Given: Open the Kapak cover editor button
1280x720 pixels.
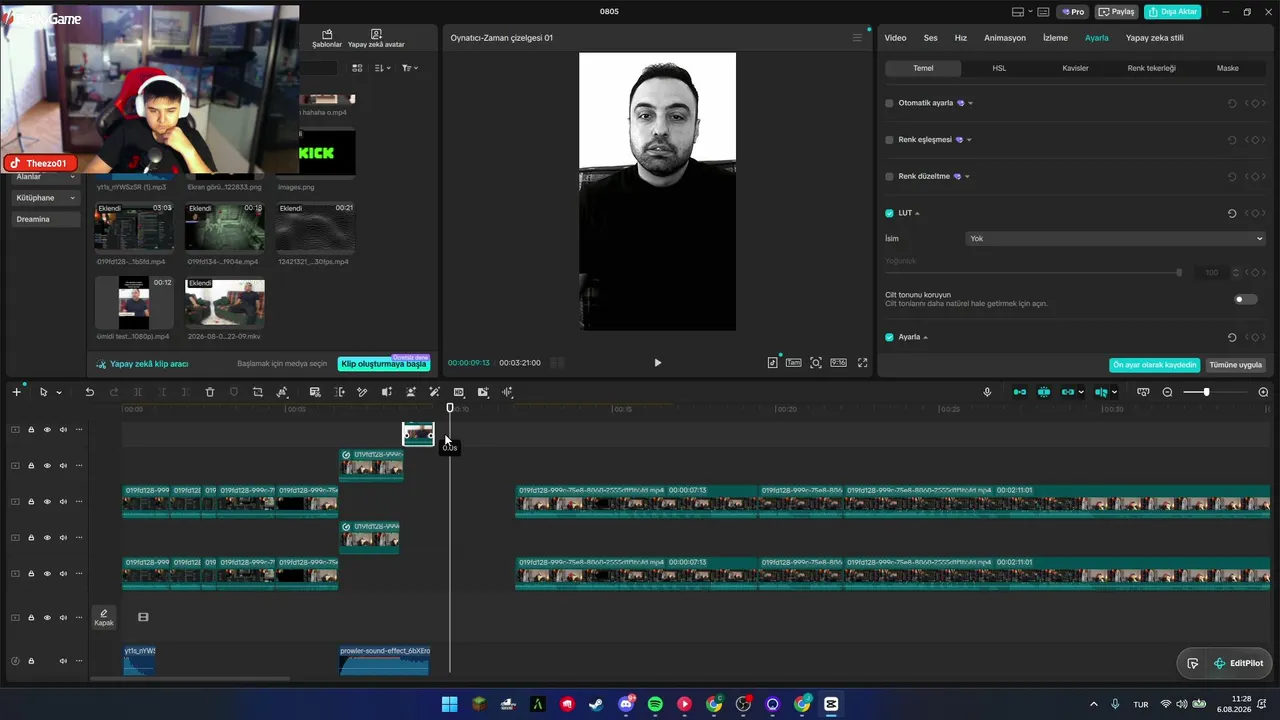Looking at the screenshot, I should click(x=104, y=618).
